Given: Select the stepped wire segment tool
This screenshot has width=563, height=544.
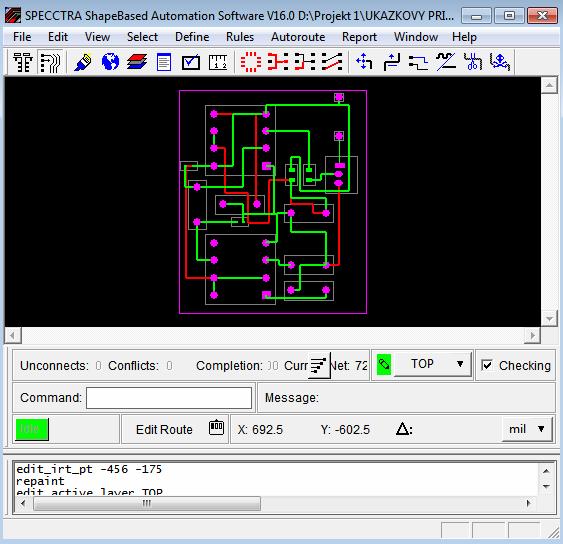Looking at the screenshot, I should coord(418,62).
